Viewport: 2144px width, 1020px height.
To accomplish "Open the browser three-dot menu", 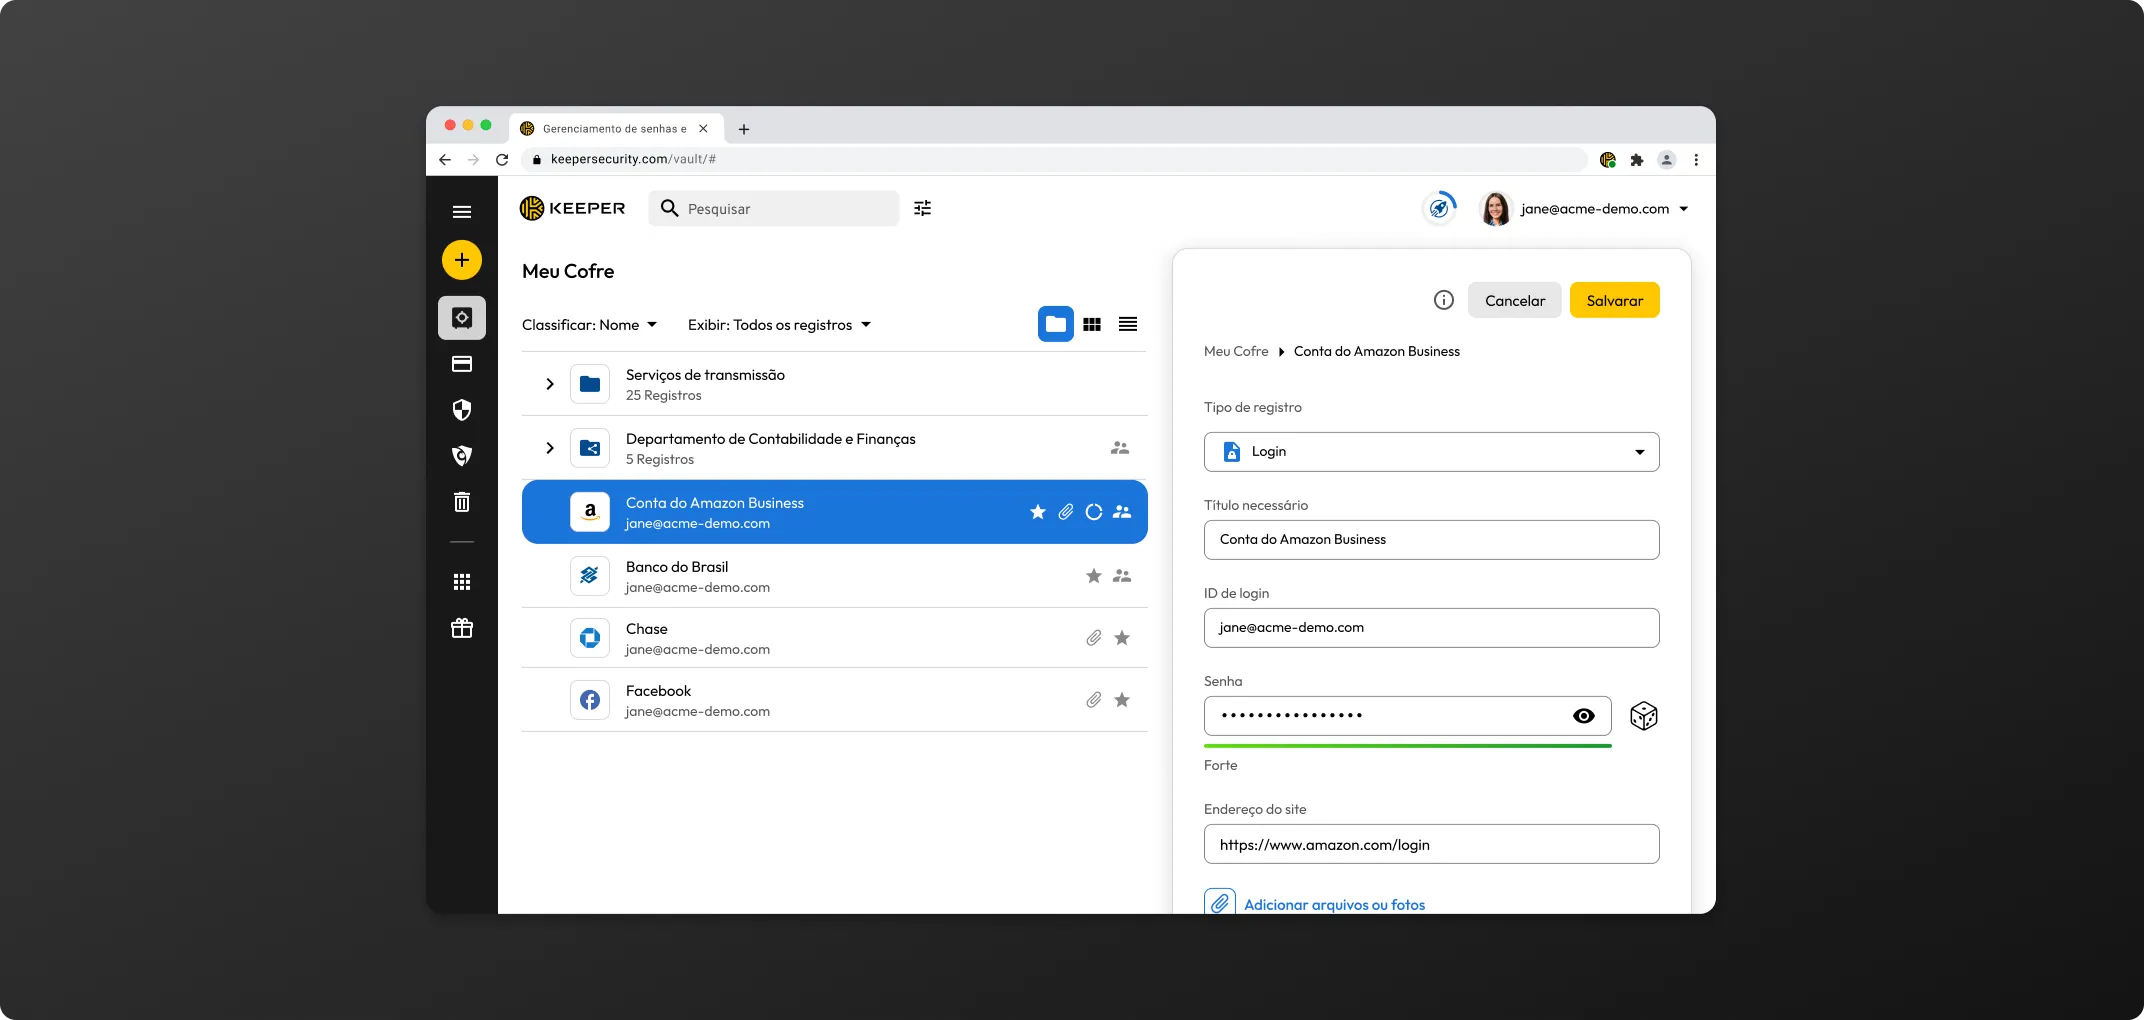I will point(1696,159).
